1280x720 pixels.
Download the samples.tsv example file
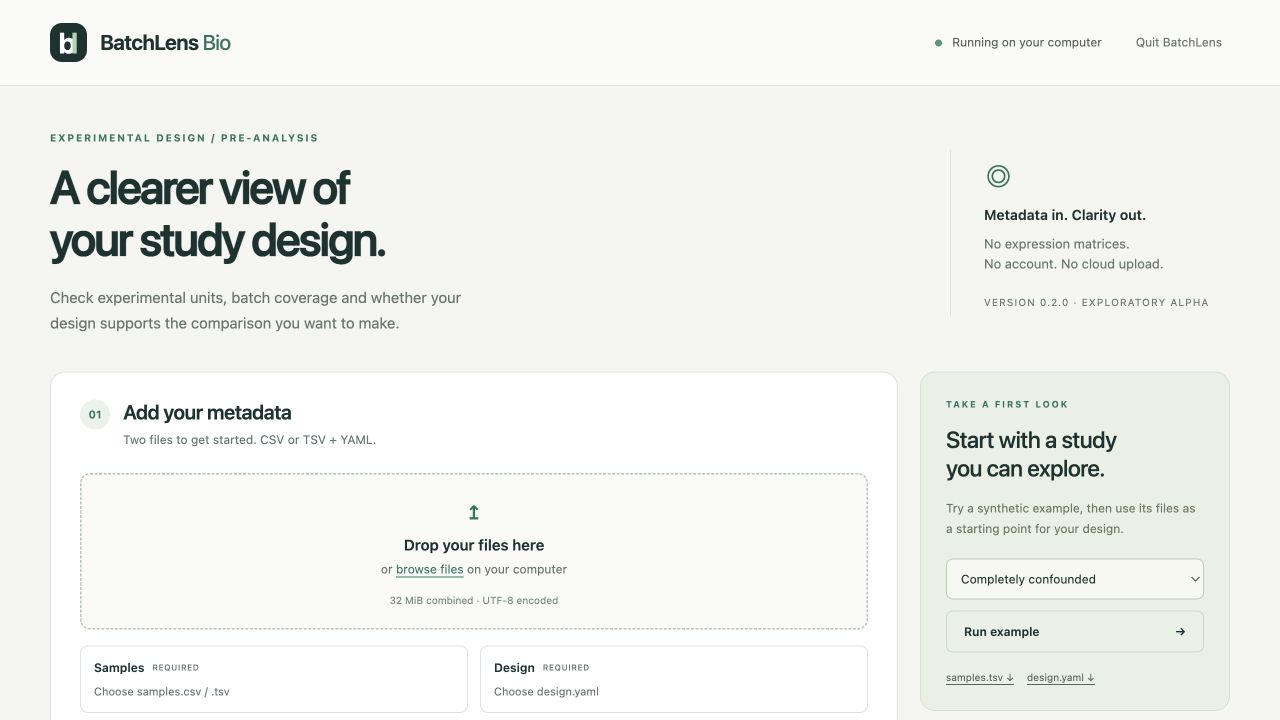tap(980, 678)
